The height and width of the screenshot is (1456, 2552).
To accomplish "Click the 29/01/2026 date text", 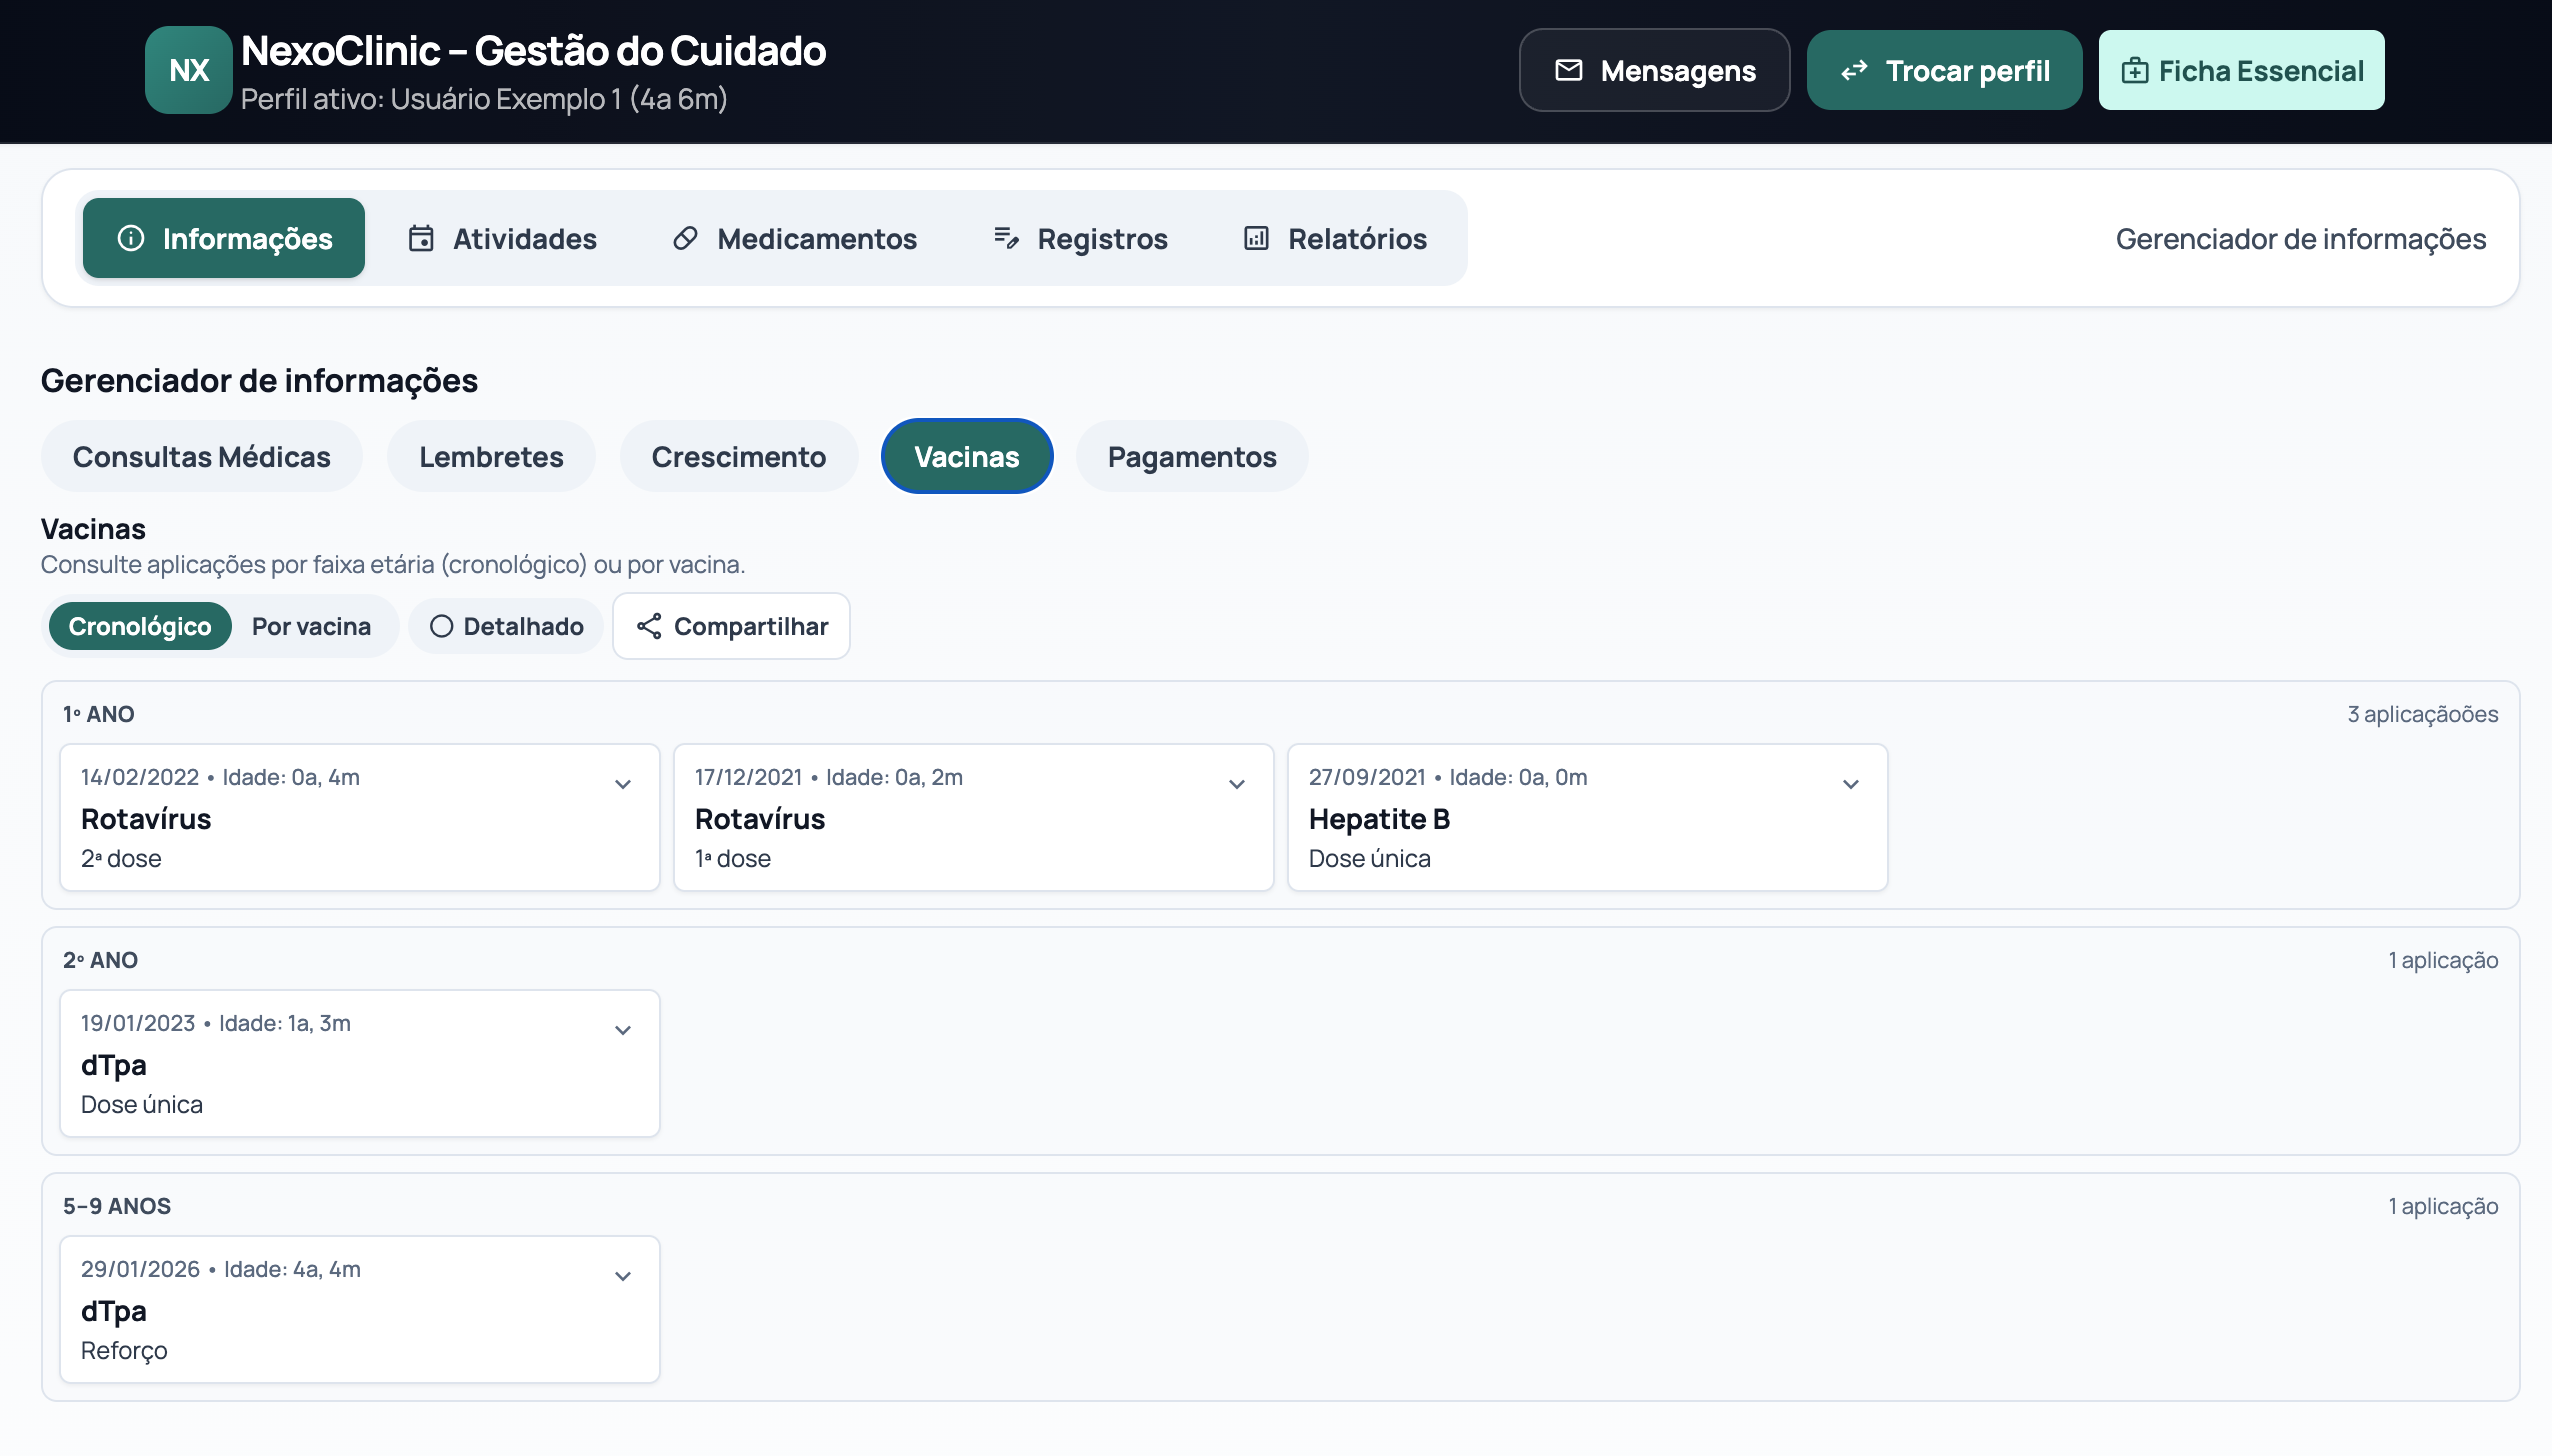I will 140,1269.
